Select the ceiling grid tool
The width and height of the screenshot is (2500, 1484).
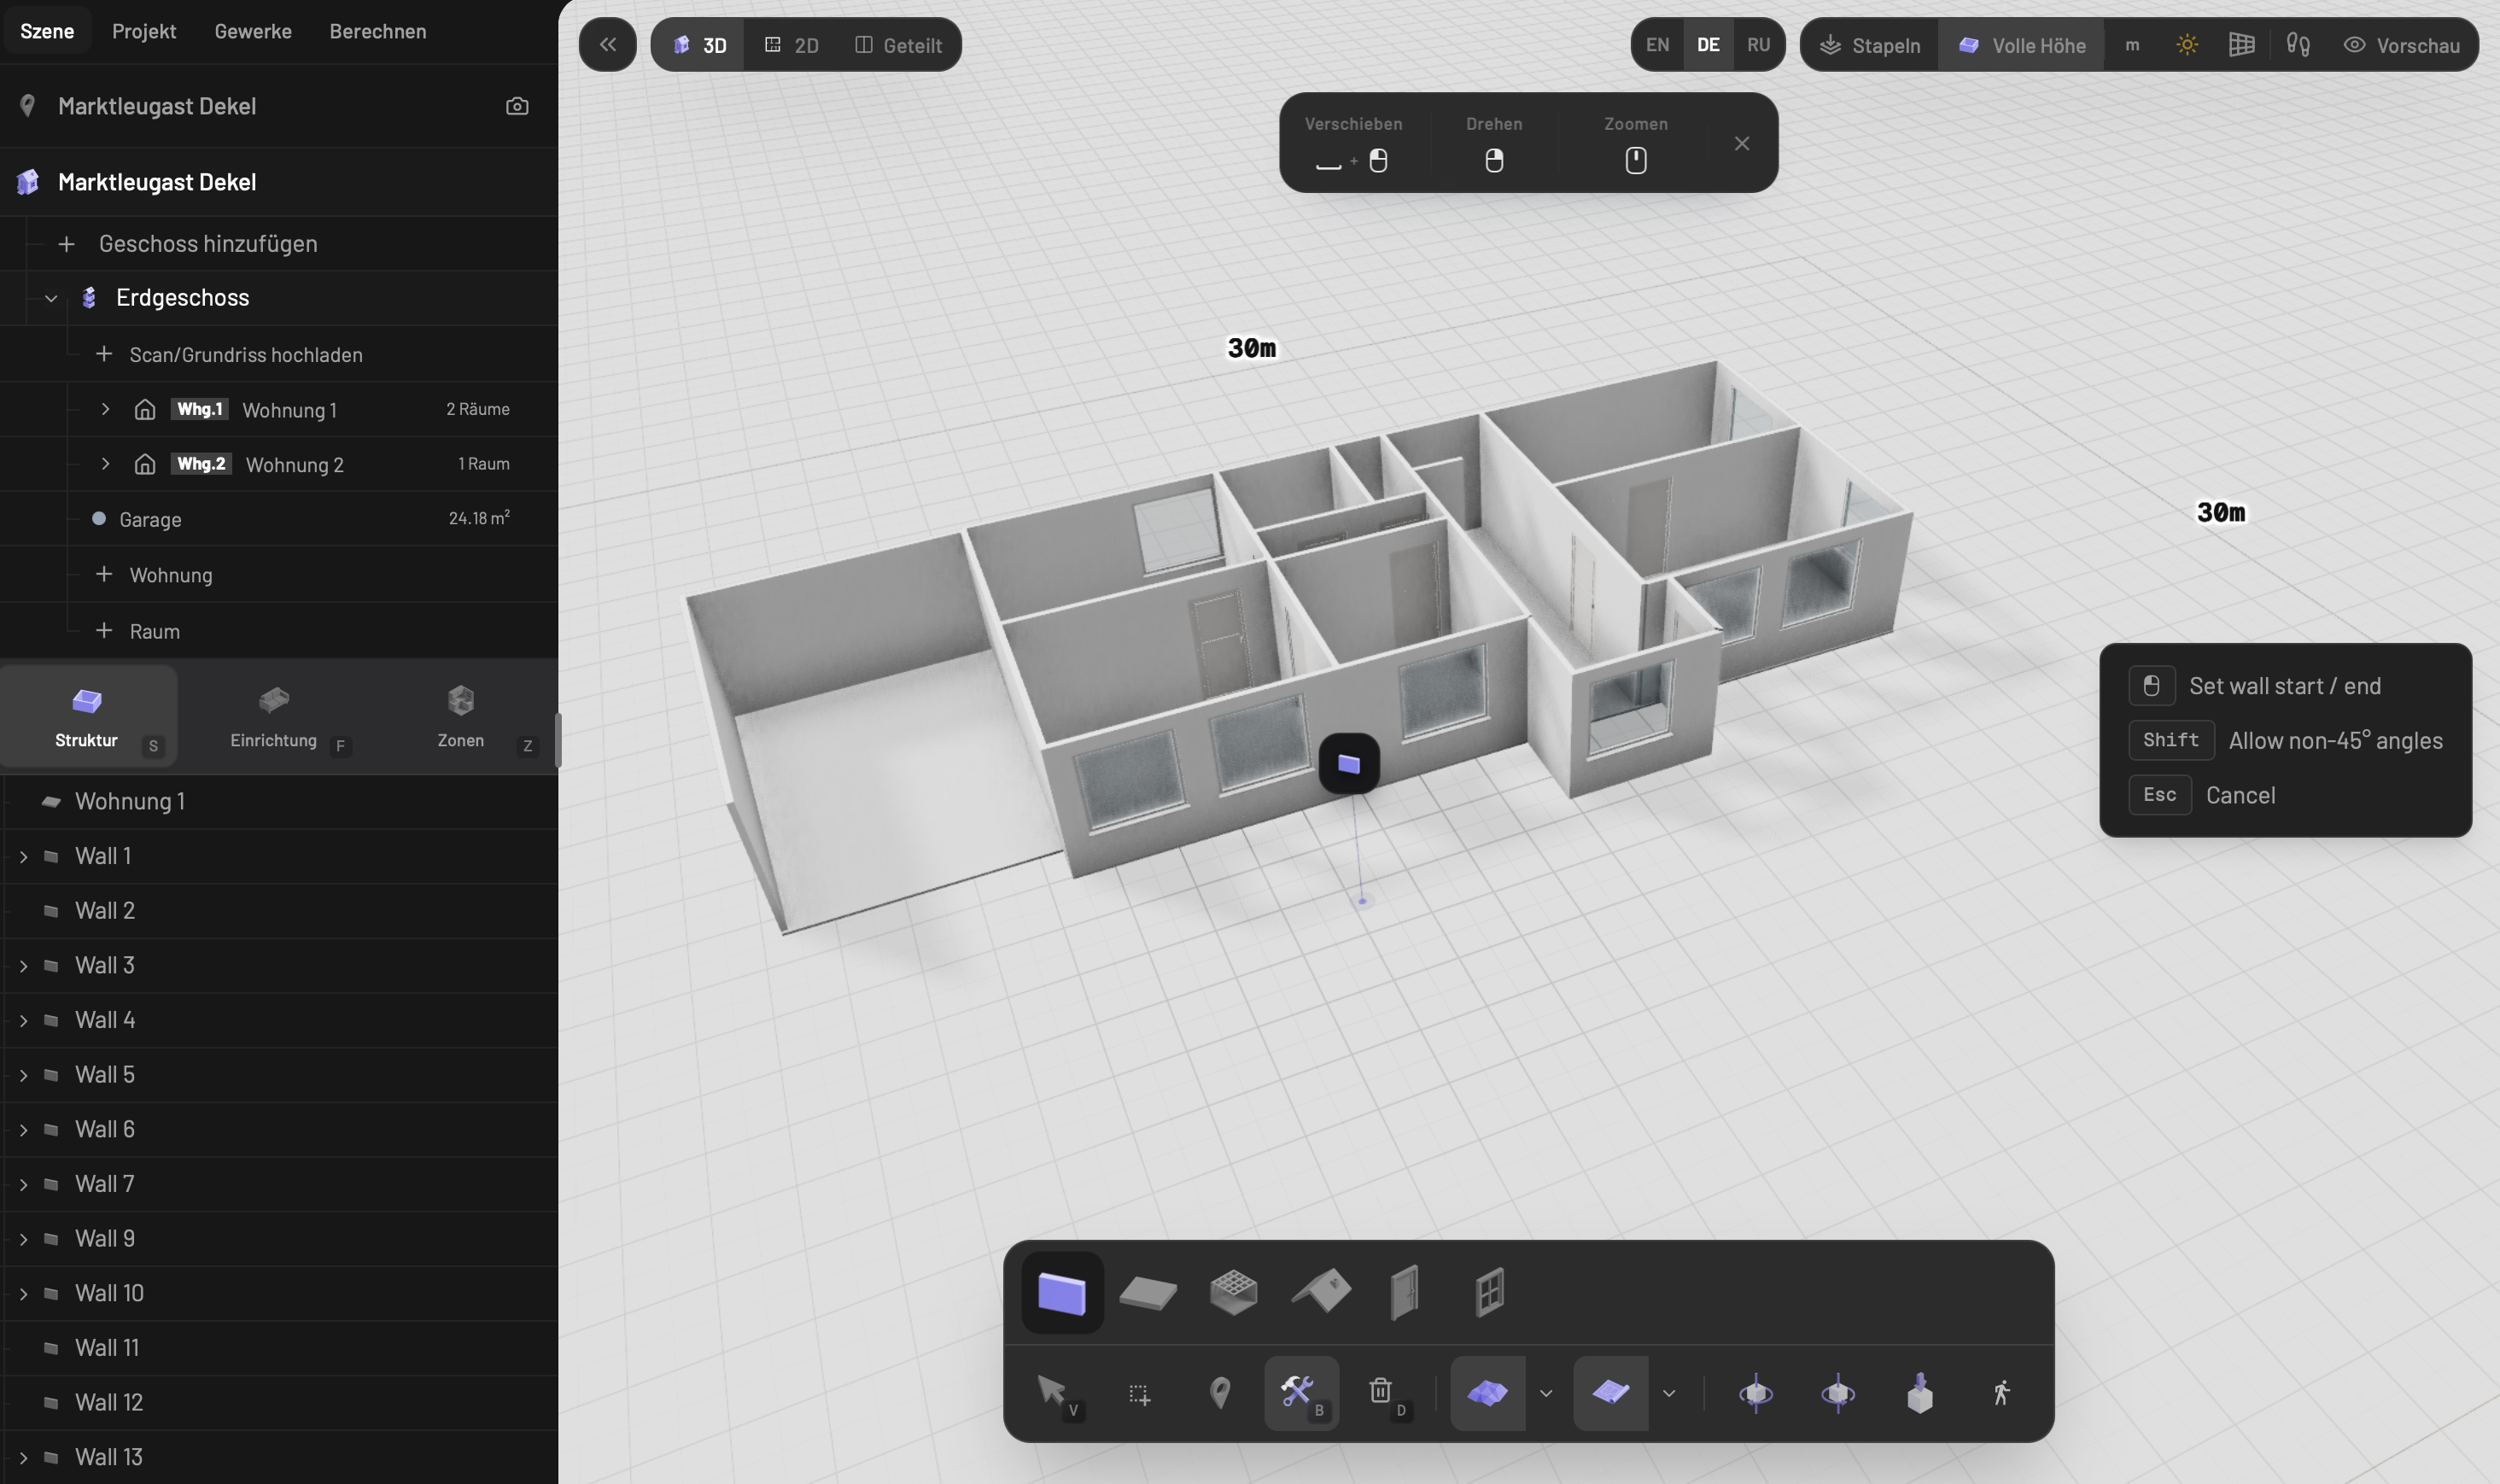(x=1233, y=1292)
